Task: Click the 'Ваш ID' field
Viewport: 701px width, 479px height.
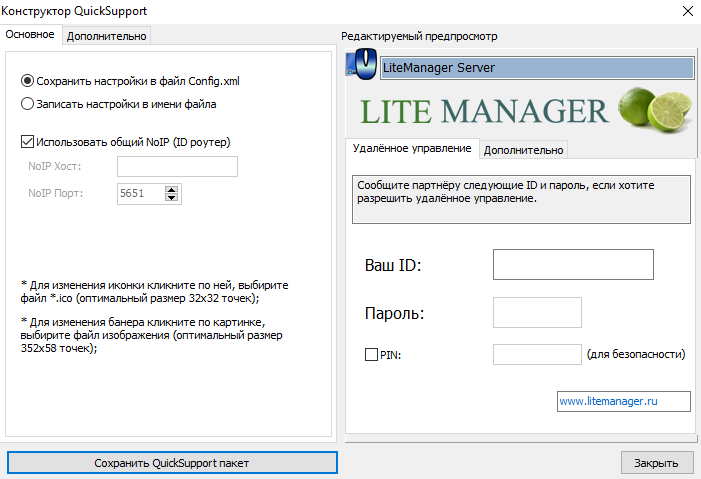Action: tap(573, 264)
